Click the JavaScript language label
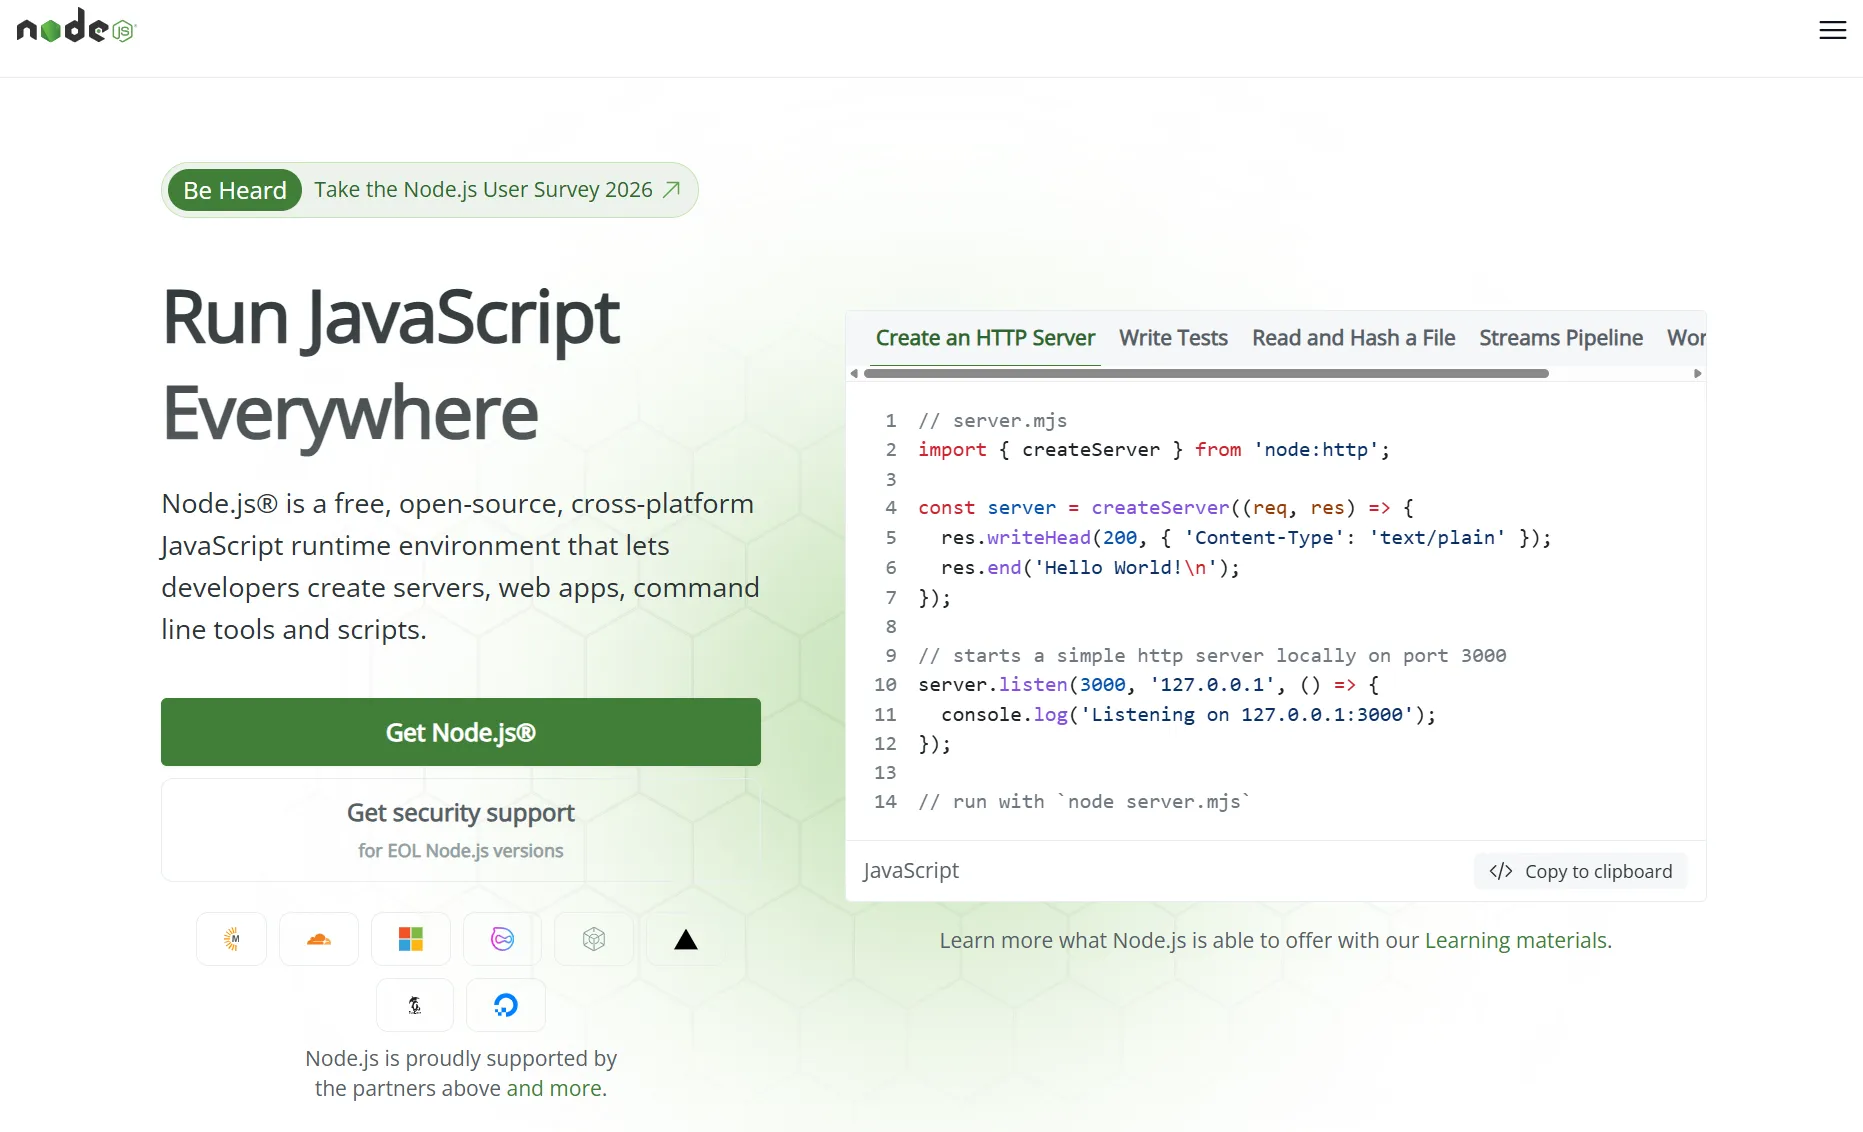 click(911, 870)
